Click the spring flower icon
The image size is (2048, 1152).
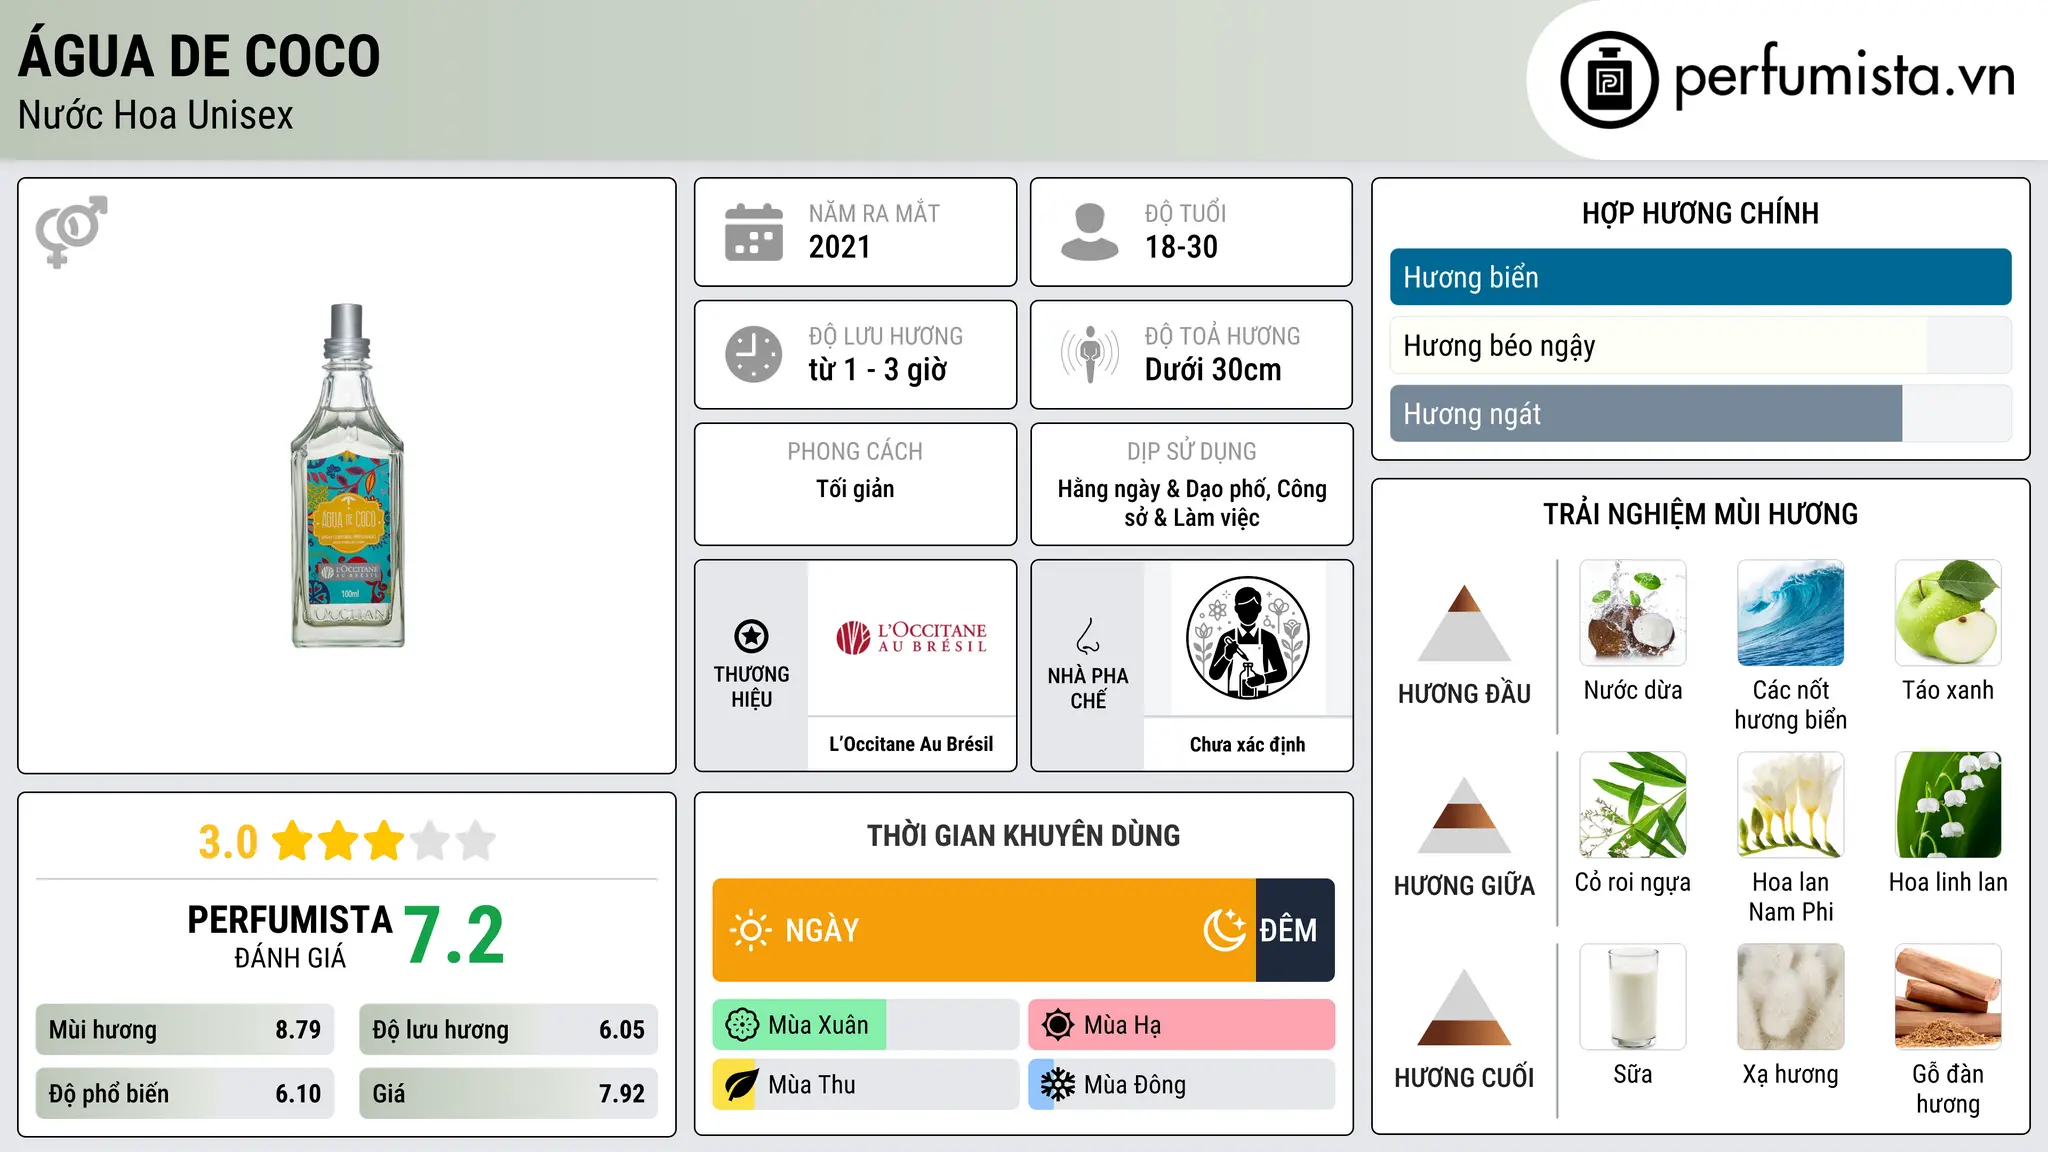(742, 1025)
